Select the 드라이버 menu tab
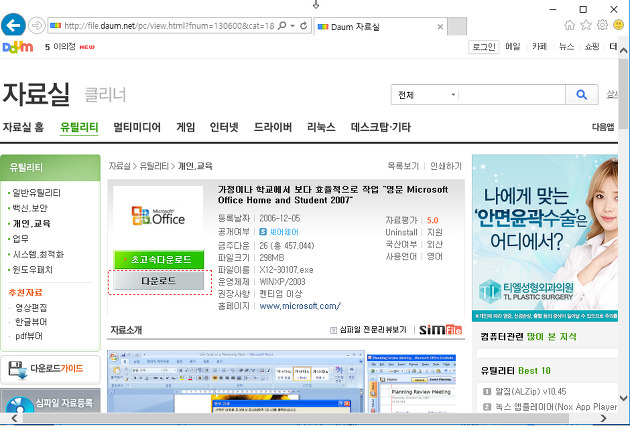630x426 pixels. pyautogui.click(x=273, y=127)
